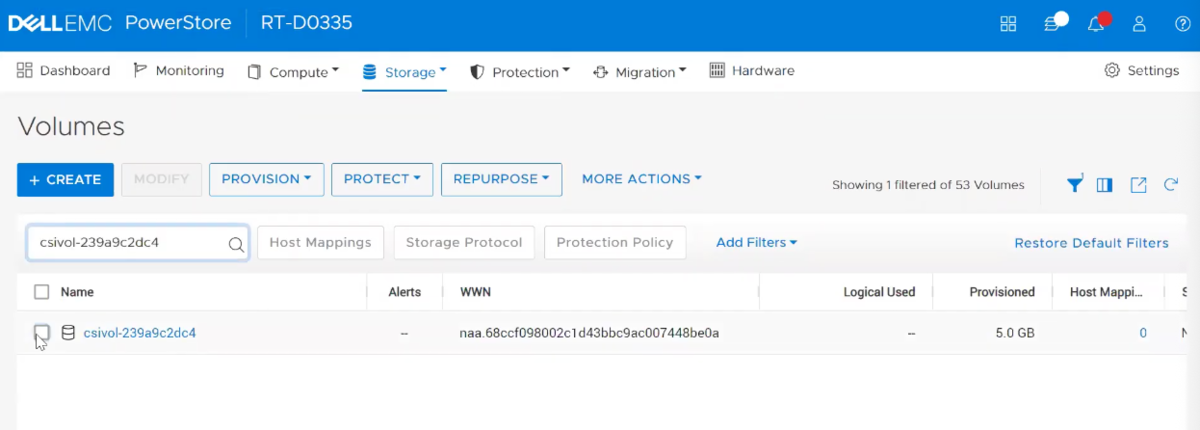Open the More Actions dropdown
This screenshot has height=430, width=1200.
641,179
